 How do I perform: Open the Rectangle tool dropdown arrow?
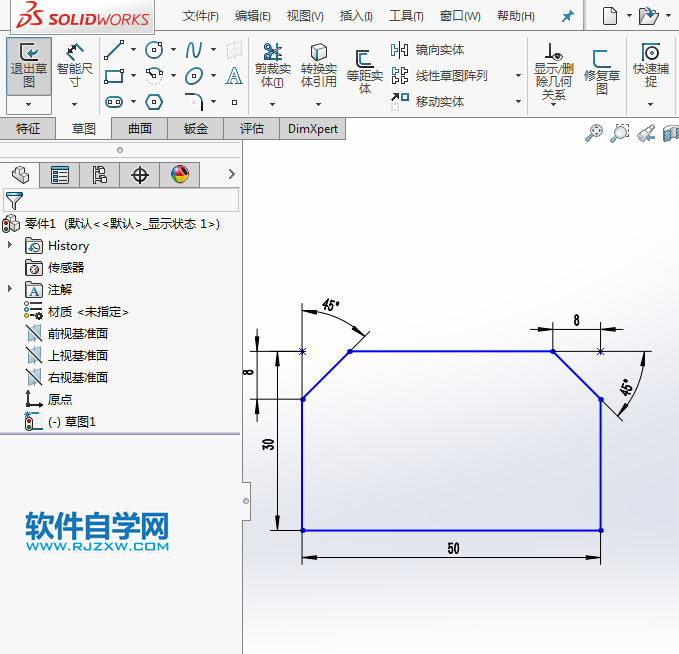tap(133, 76)
